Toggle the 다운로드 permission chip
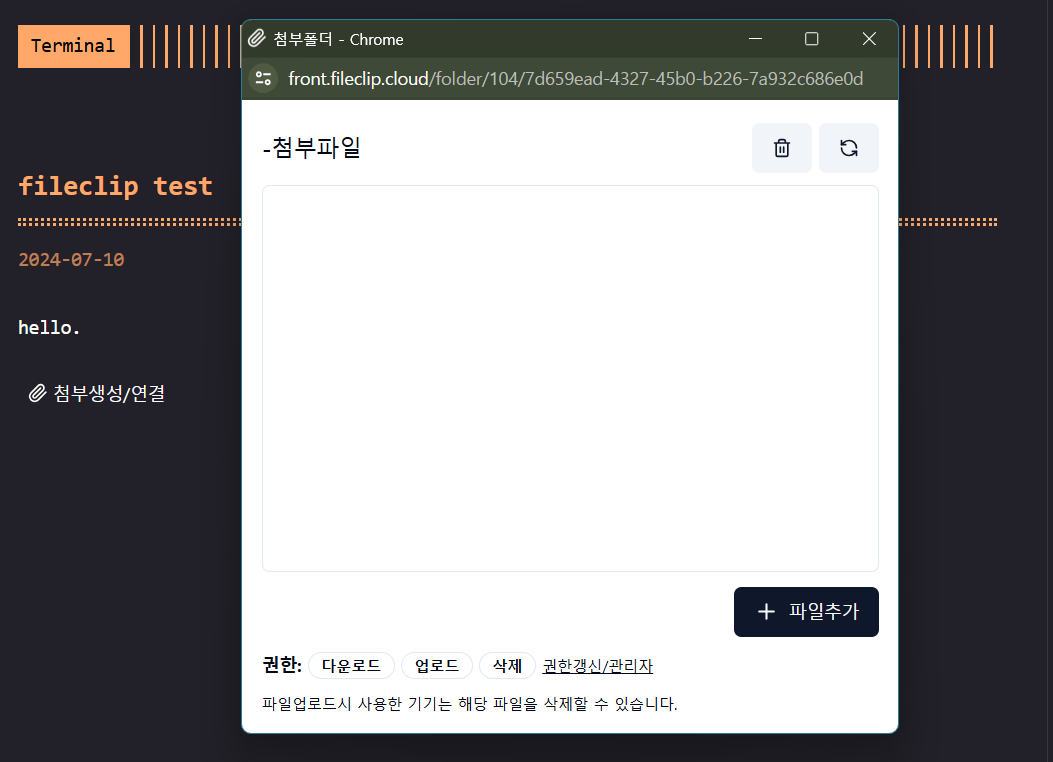Viewport: 1053px width, 762px height. (x=351, y=665)
